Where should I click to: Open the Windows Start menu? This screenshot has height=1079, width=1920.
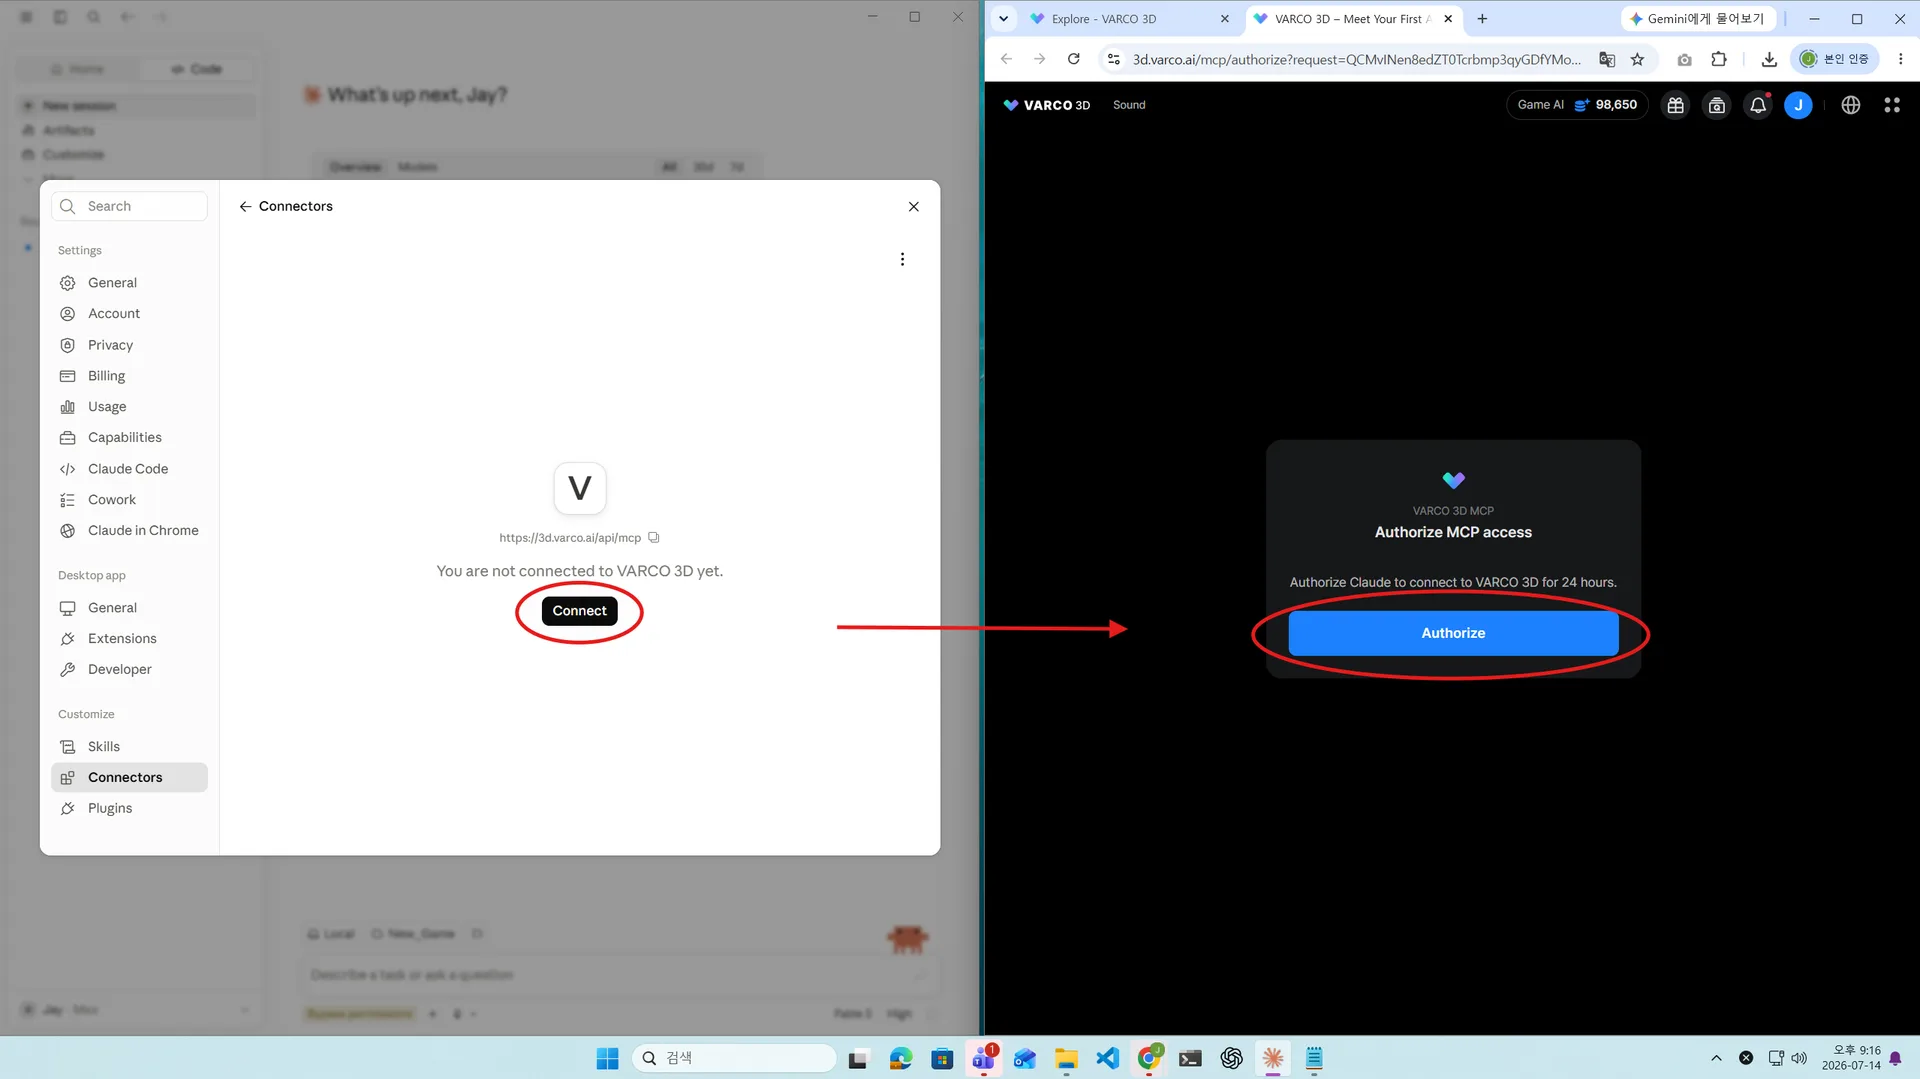coord(607,1058)
